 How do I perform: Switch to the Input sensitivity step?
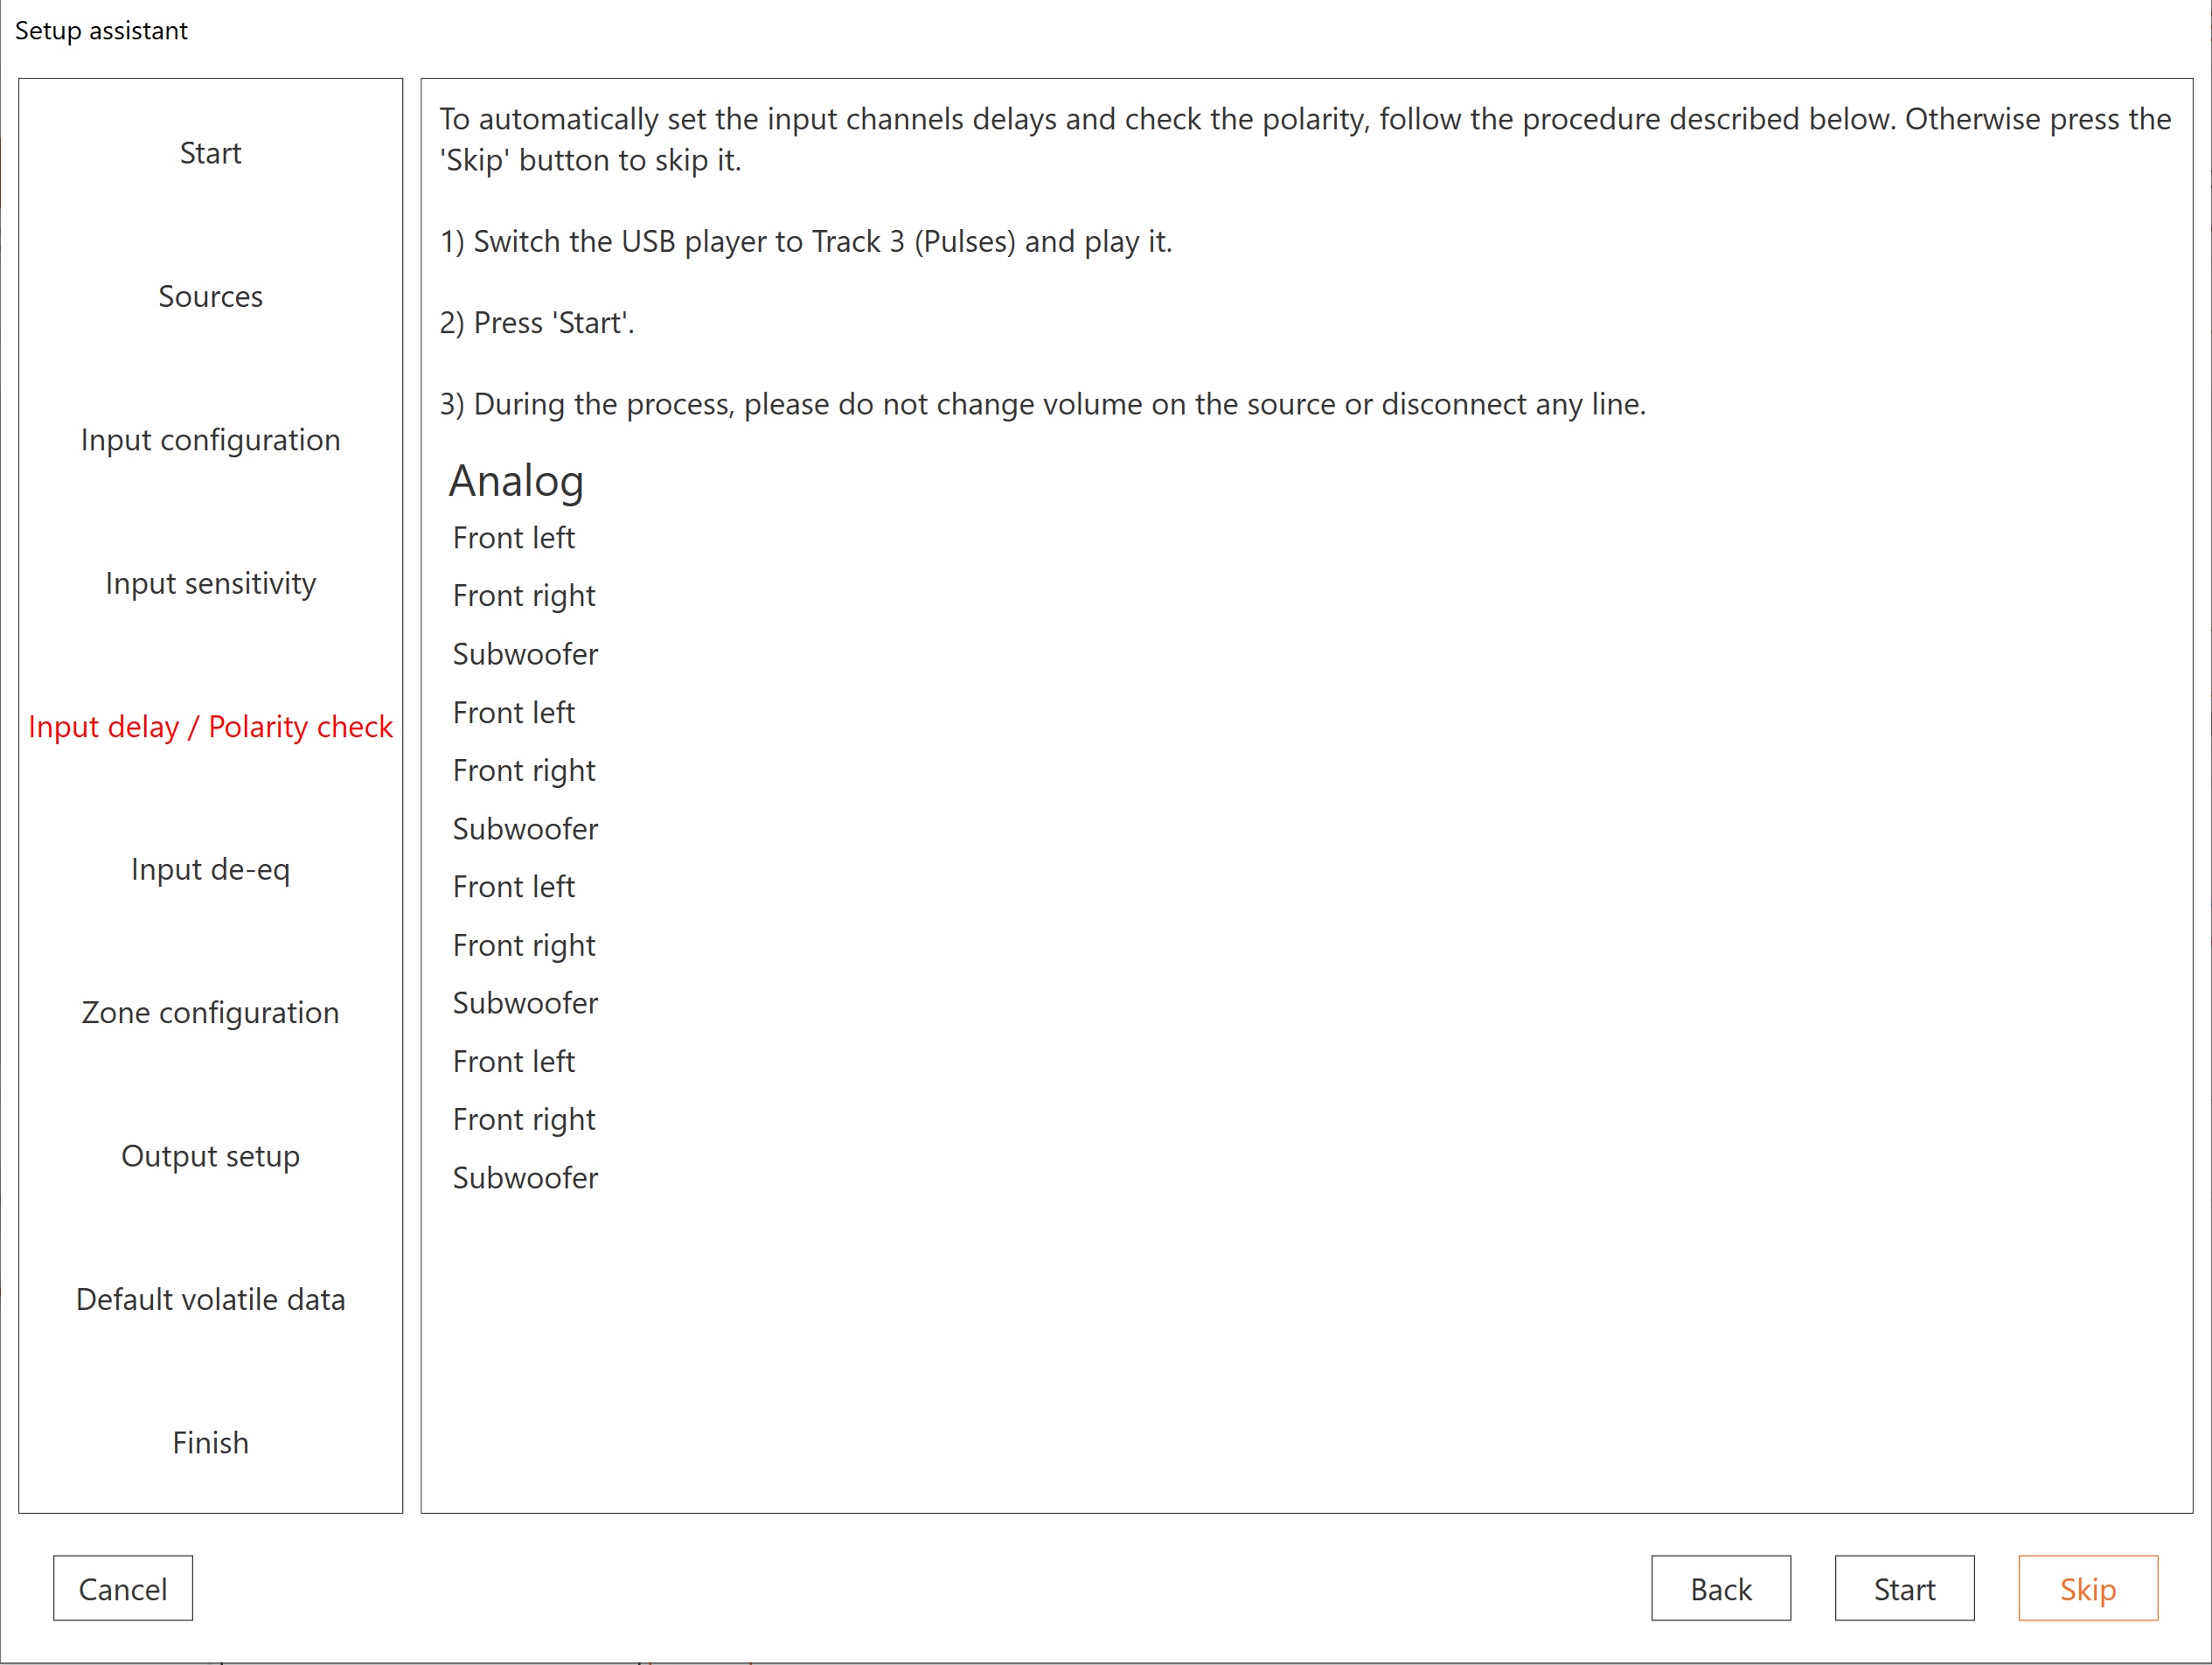[210, 583]
